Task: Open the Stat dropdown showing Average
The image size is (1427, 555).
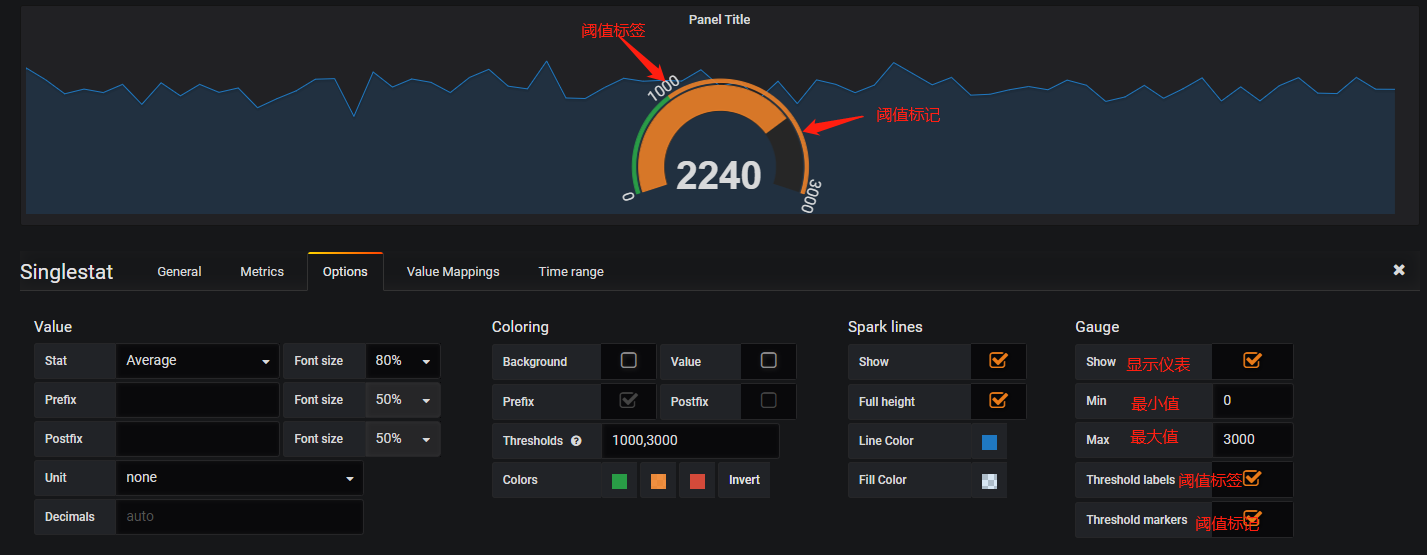Action: coord(198,361)
